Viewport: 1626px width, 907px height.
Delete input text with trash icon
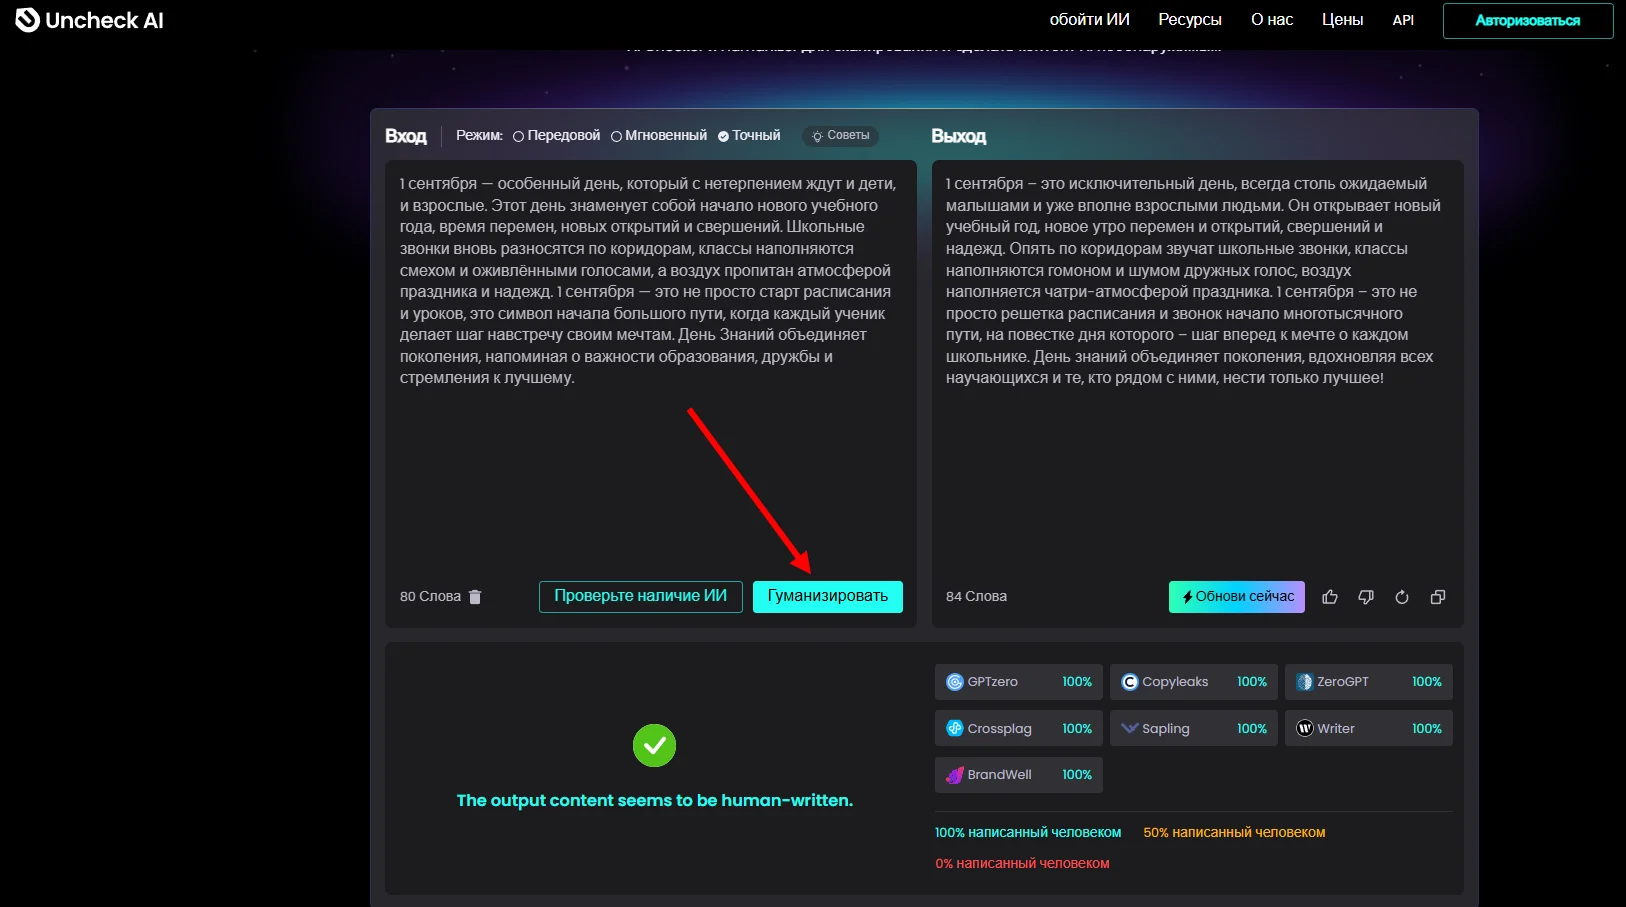475,597
